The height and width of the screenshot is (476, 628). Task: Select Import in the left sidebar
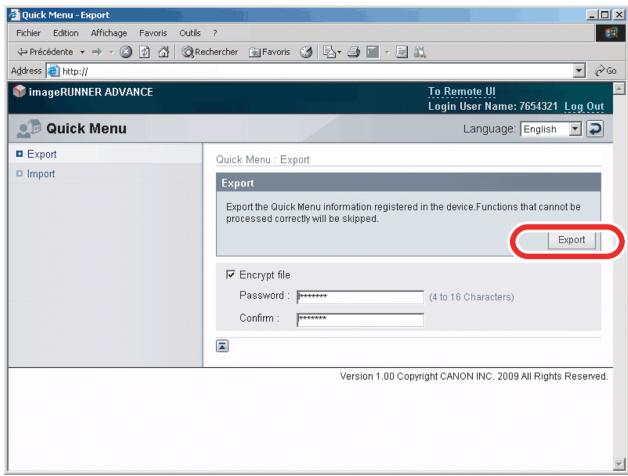click(41, 174)
